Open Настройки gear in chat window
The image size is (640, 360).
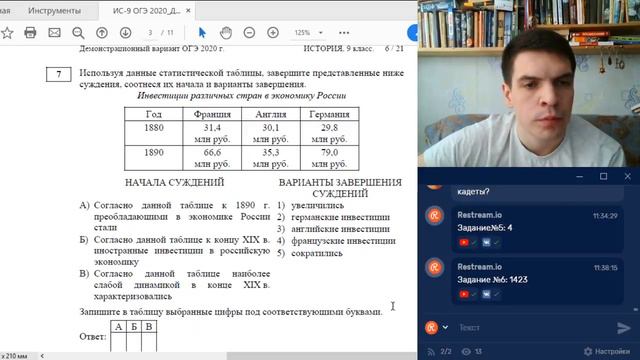coord(607,351)
